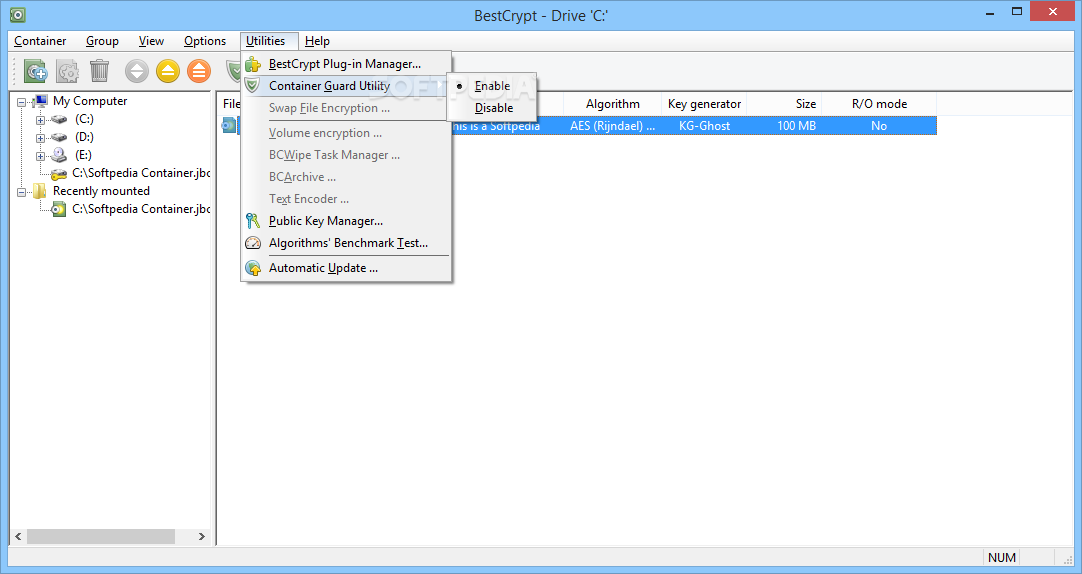Image resolution: width=1082 pixels, height=574 pixels.
Task: Select the Disable option for Container Guard
Action: [x=492, y=108]
